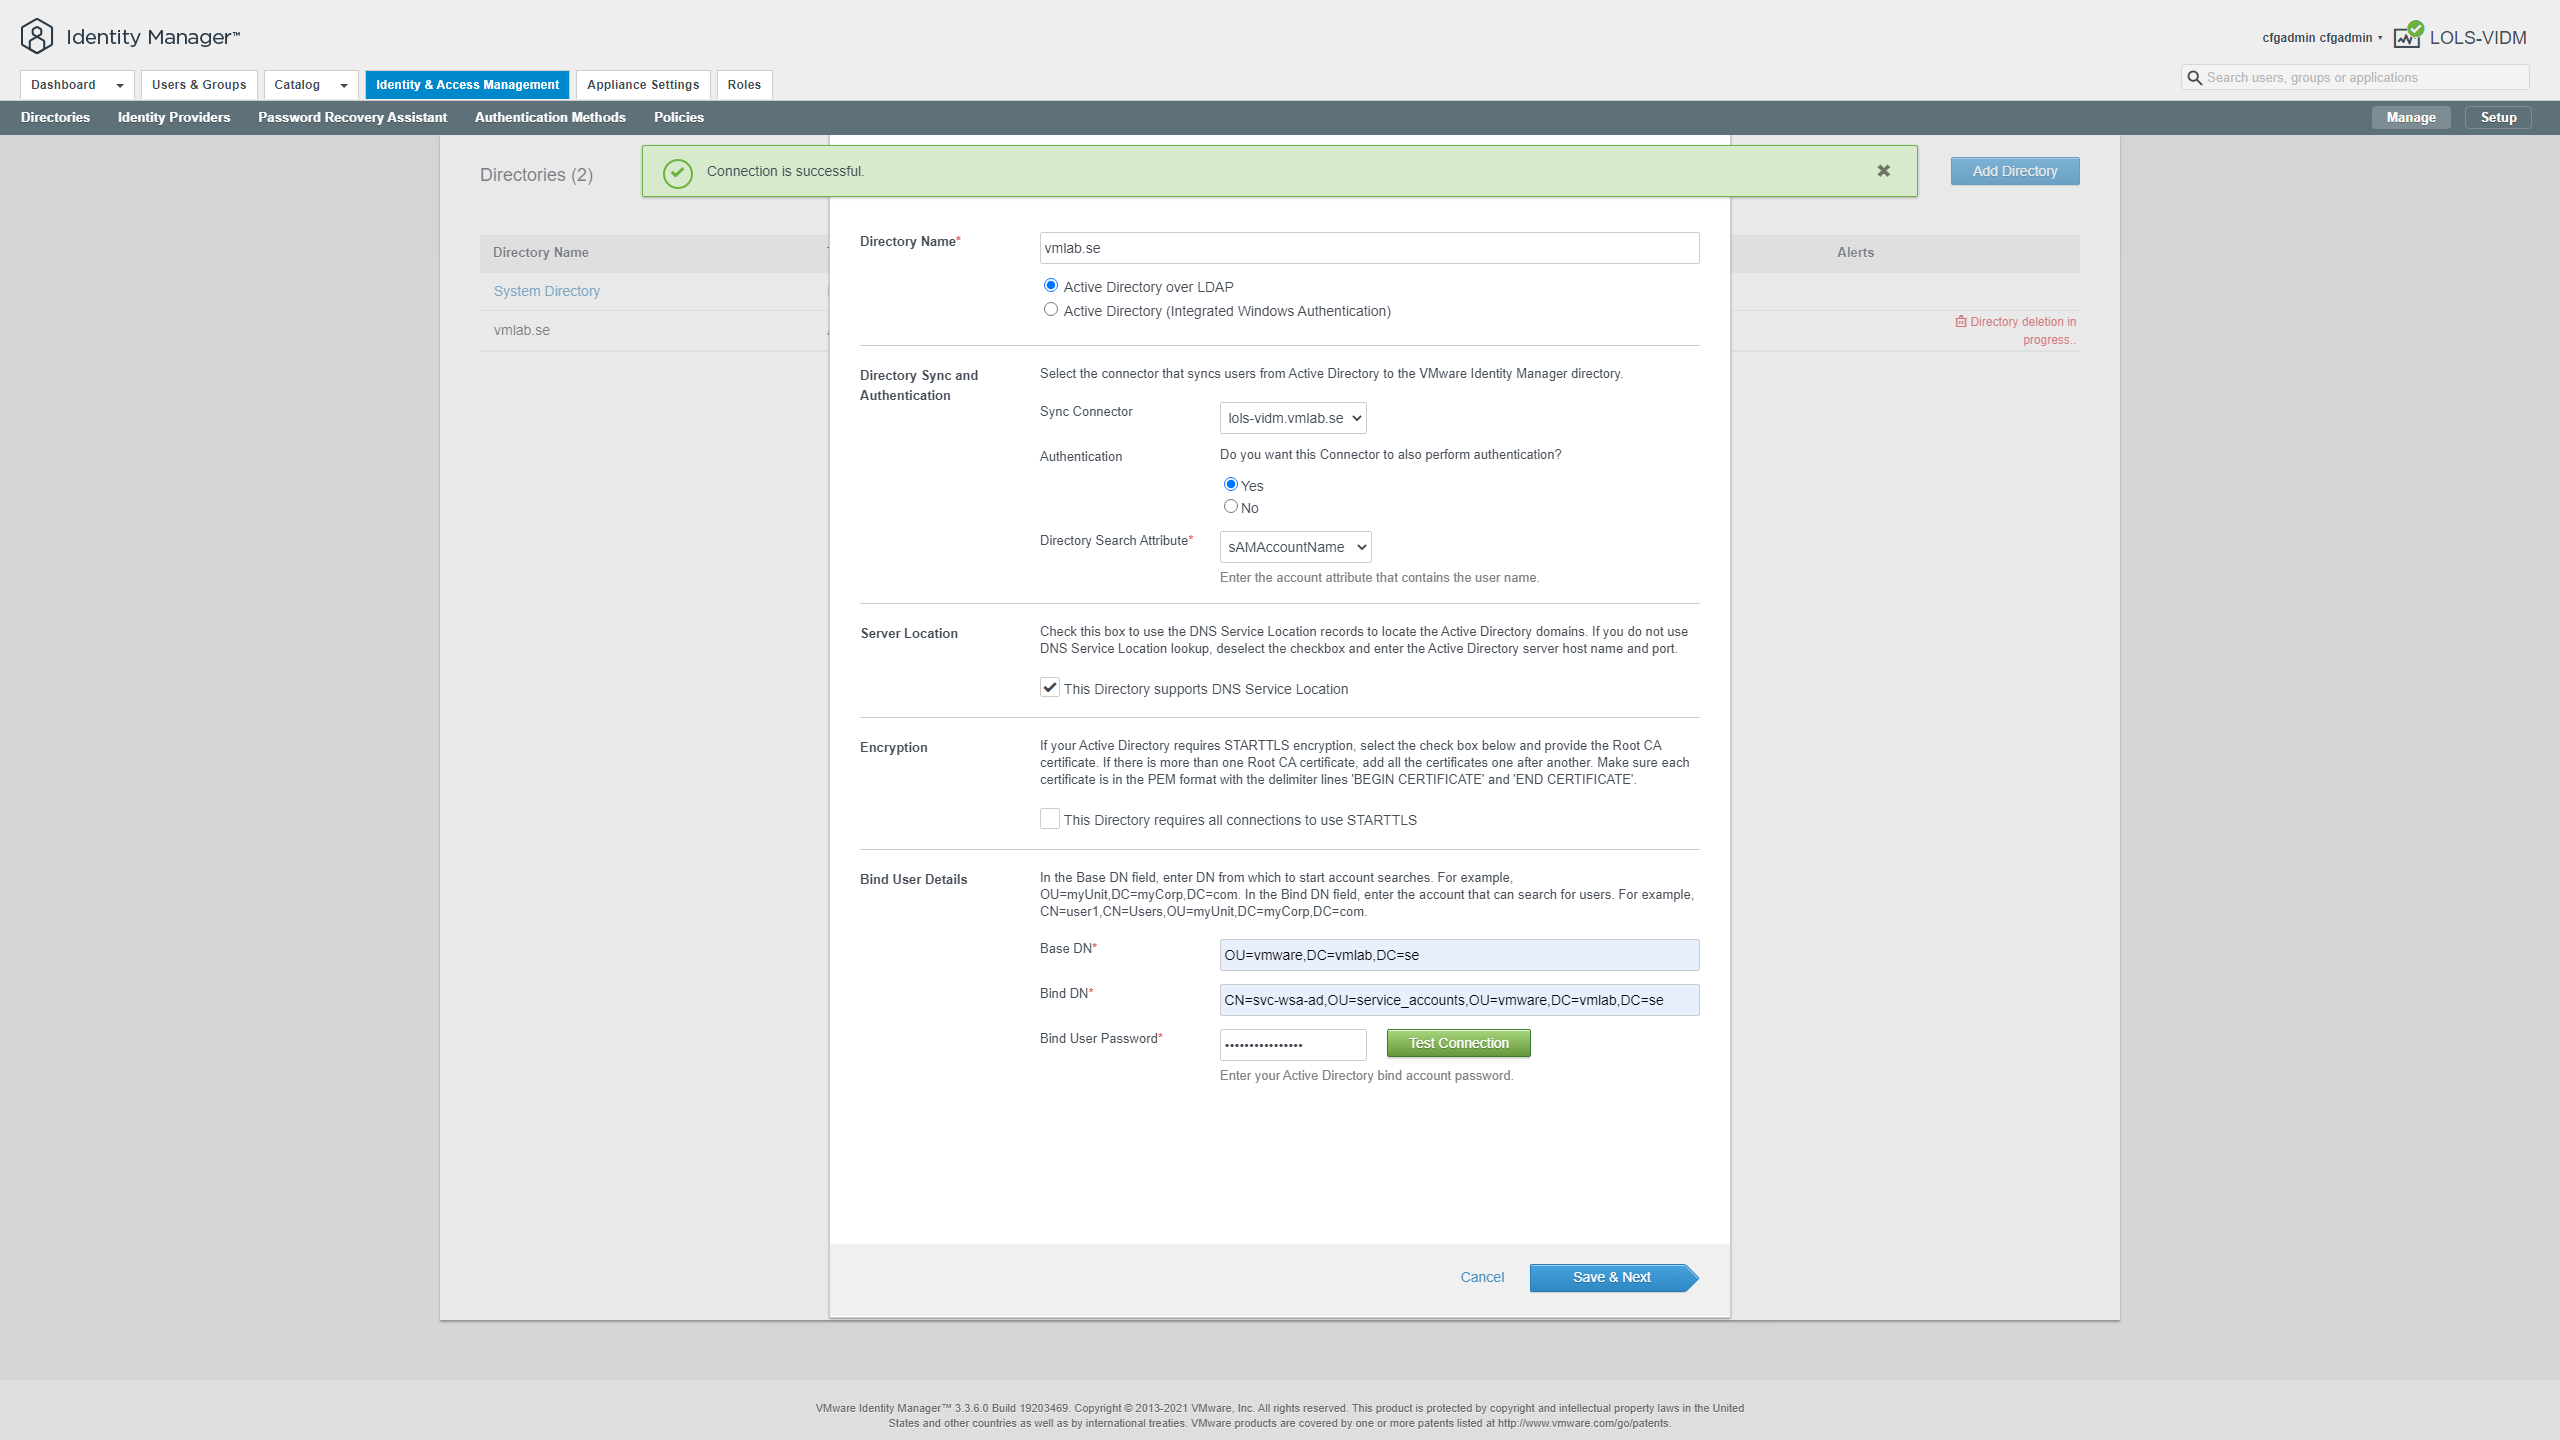Click the 'Directory deletion in progress' alert text

[x=2023, y=331]
